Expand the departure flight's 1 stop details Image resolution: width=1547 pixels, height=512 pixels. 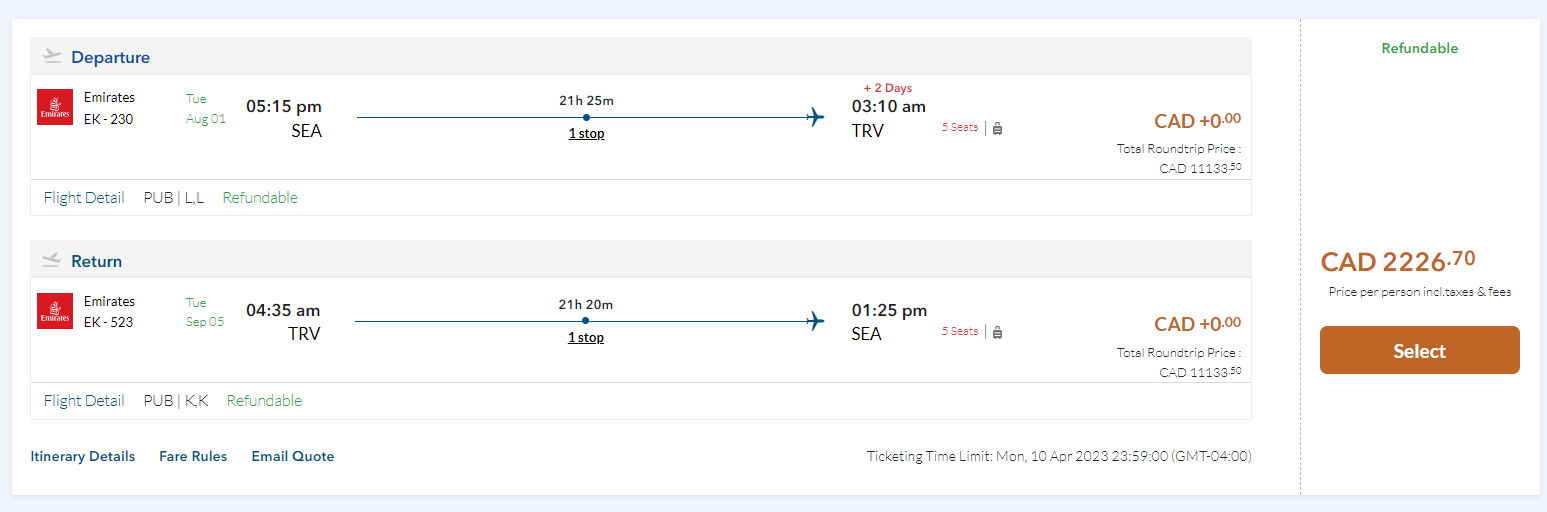point(586,133)
